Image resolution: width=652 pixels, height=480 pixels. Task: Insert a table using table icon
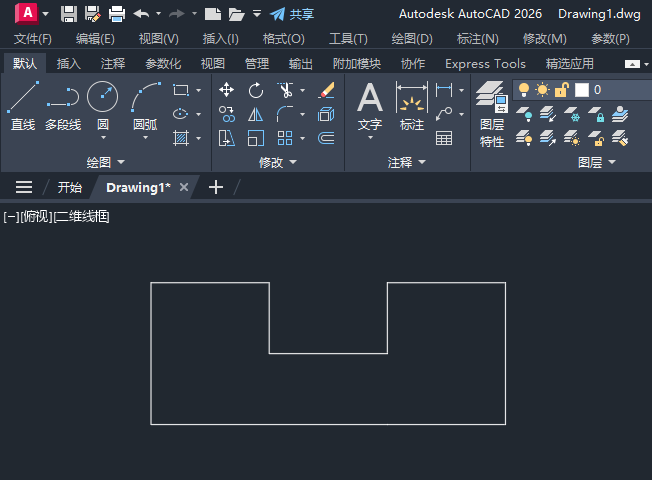444,138
